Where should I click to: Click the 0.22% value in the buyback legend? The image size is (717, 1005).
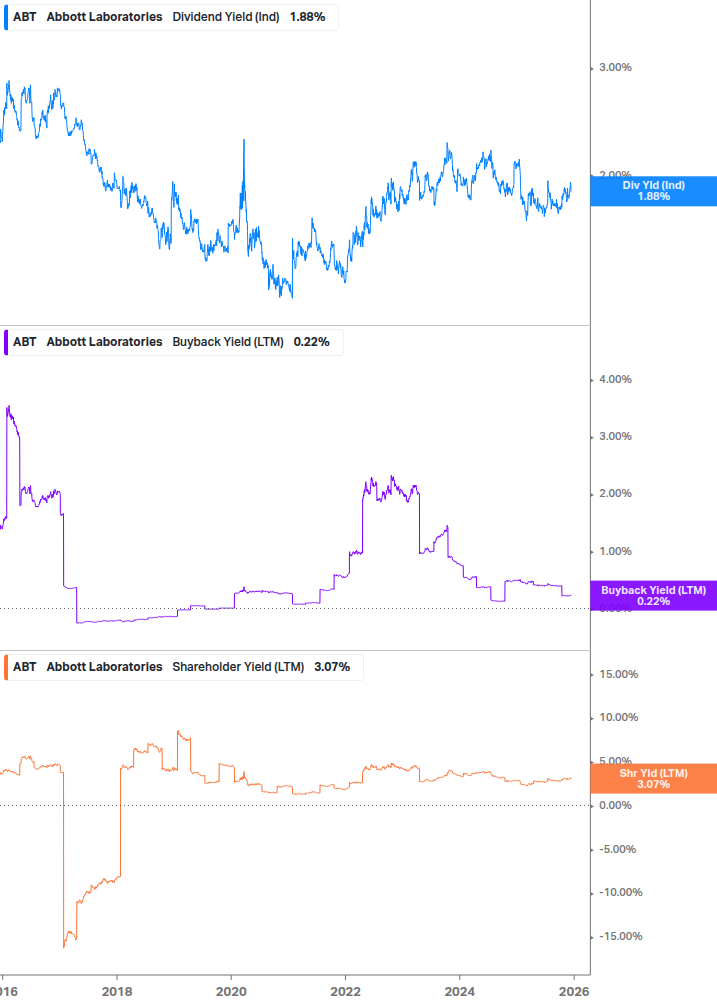311,342
